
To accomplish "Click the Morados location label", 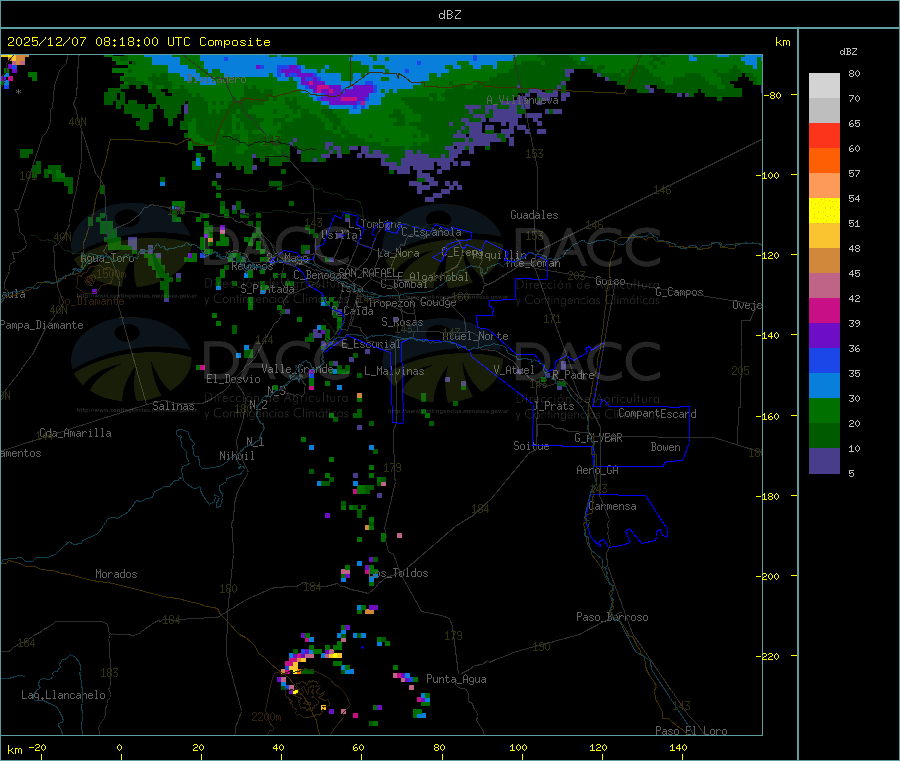I will (116, 574).
